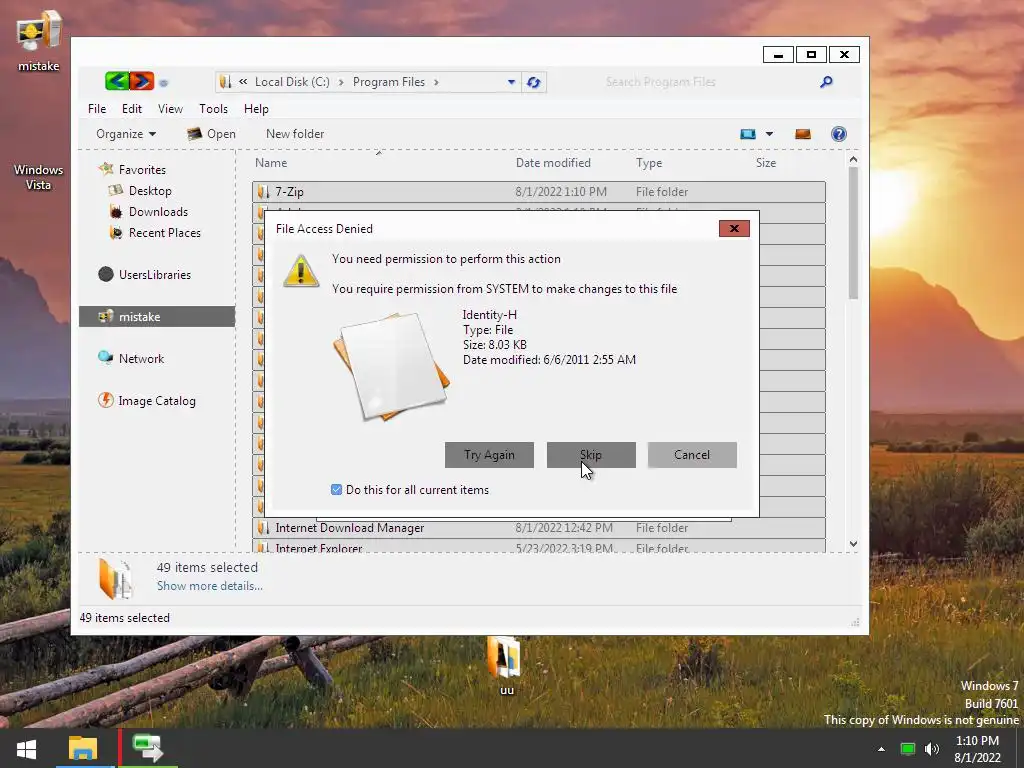The width and height of the screenshot is (1024, 768).
Task: Click the change view icon
Action: pyautogui.click(x=748, y=134)
